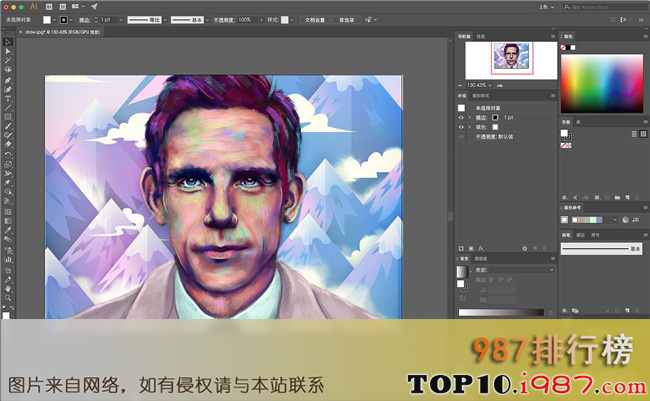This screenshot has height=401, width=650.
Task: Expand stroke 描边 row in Appearance
Action: pos(470,117)
